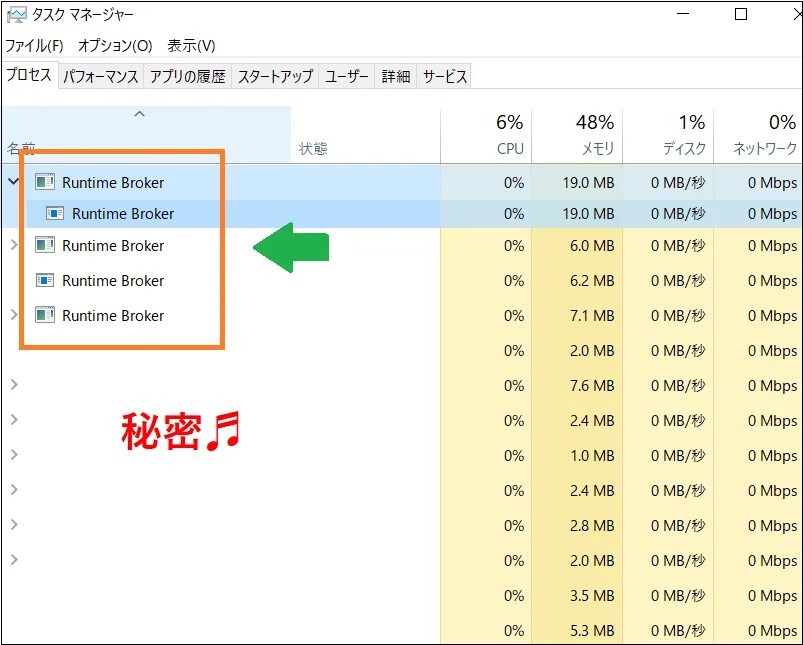Switch to the アプリの履歴 tab
The image size is (803, 645).
[x=187, y=76]
